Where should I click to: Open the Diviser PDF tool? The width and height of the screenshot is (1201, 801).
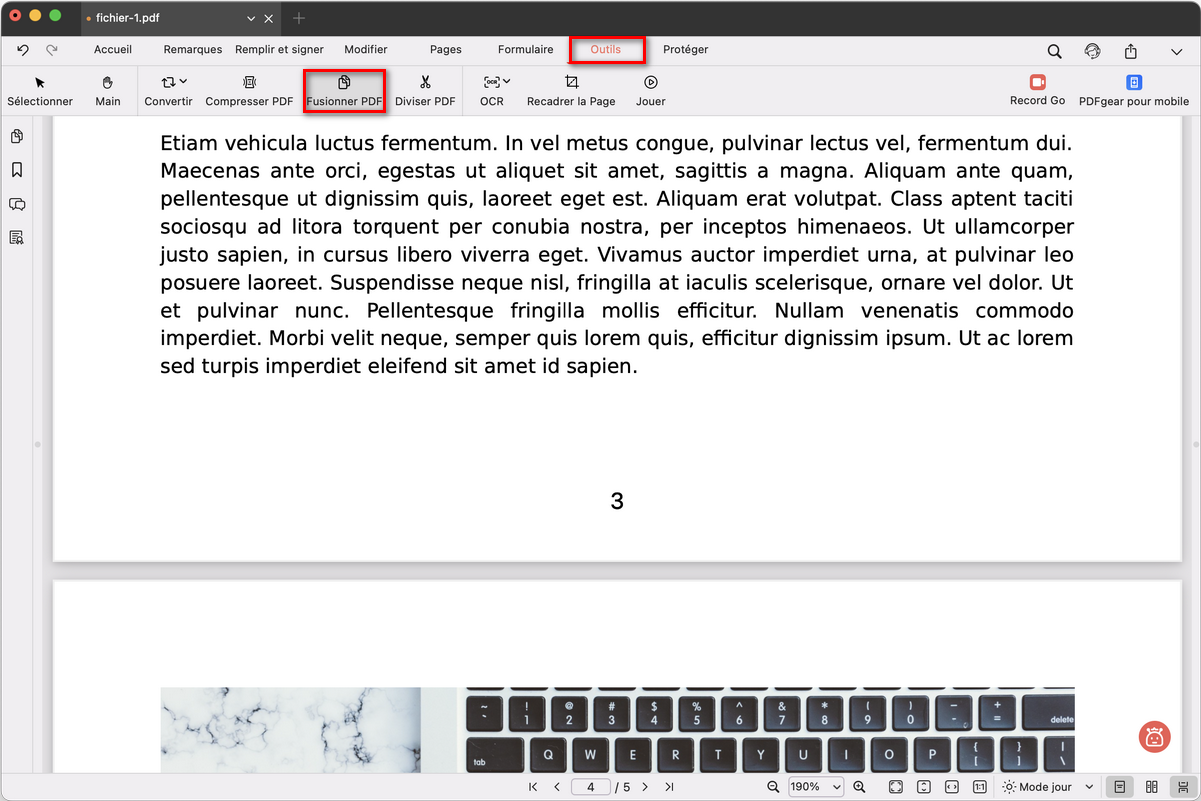(425, 90)
